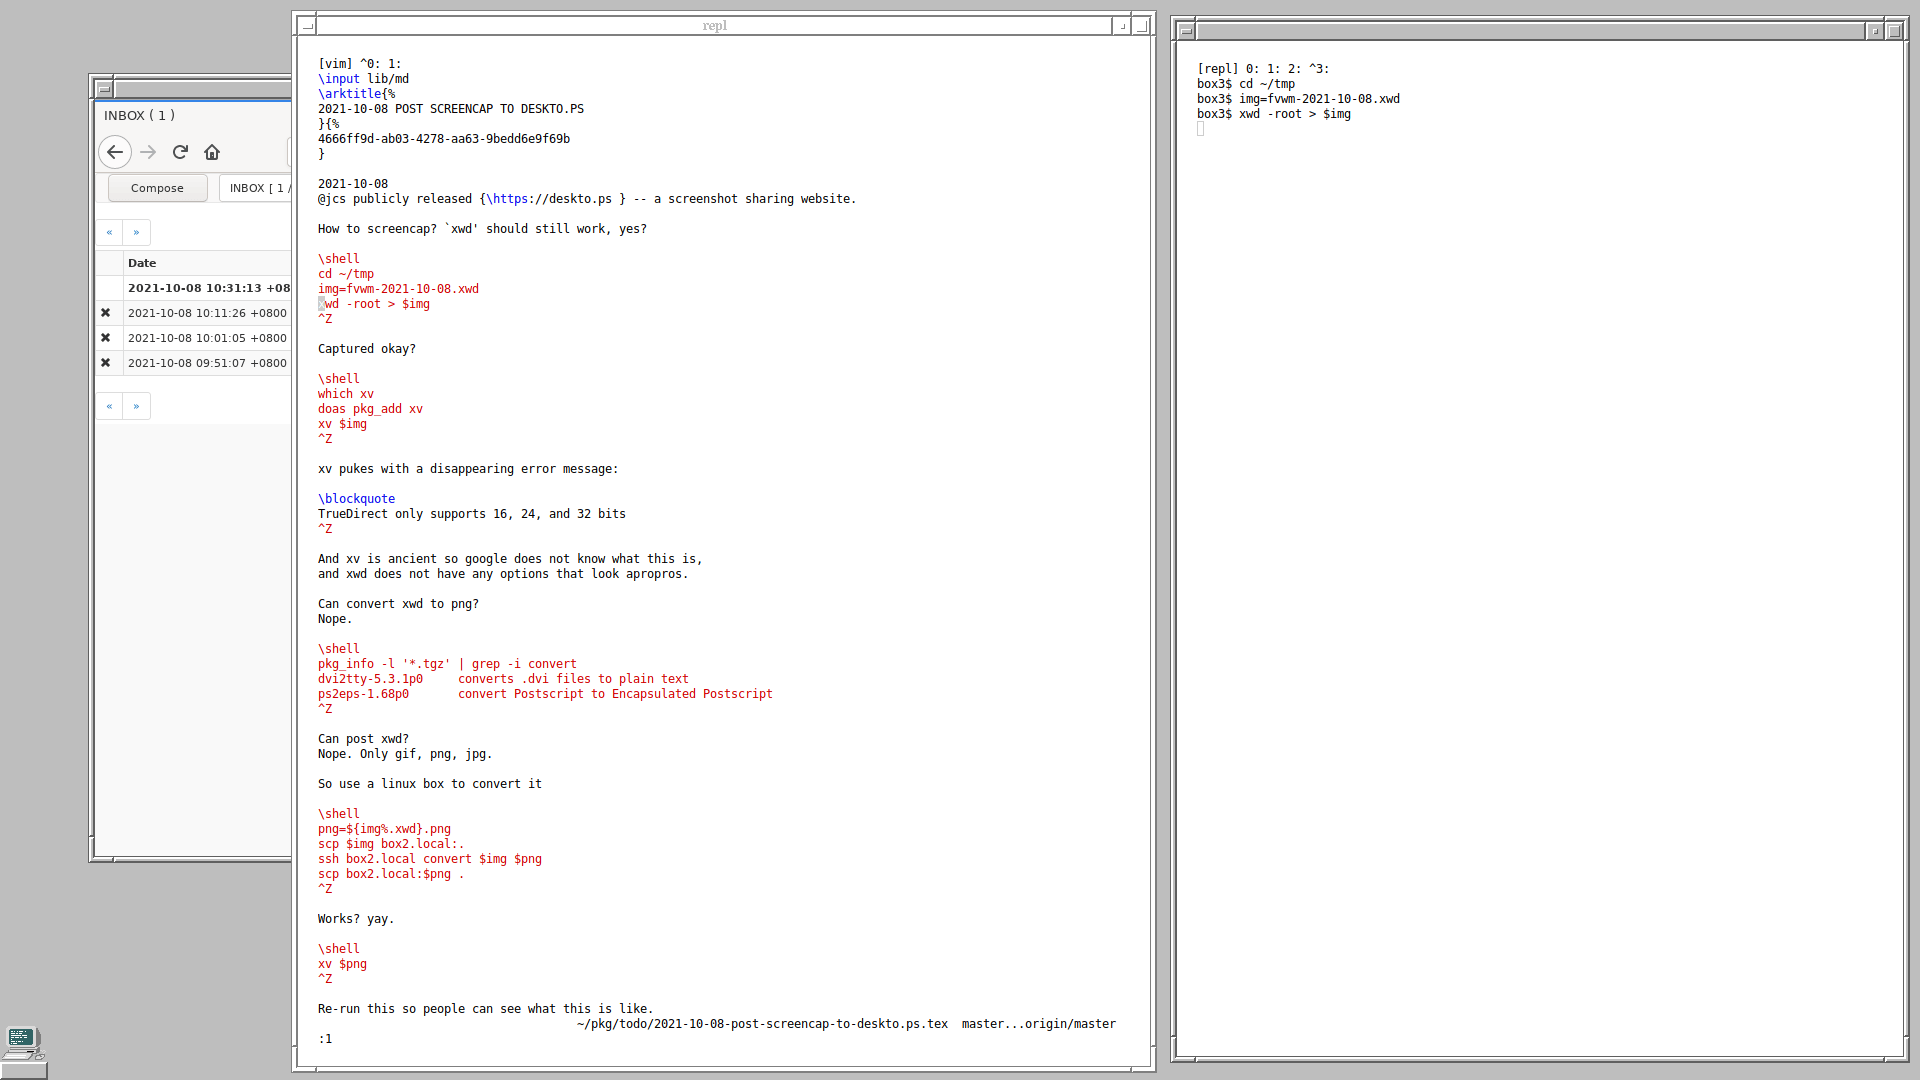Click X mark on 10:01:05 message
Screen dimensions: 1920x1080
pyautogui.click(x=106, y=338)
